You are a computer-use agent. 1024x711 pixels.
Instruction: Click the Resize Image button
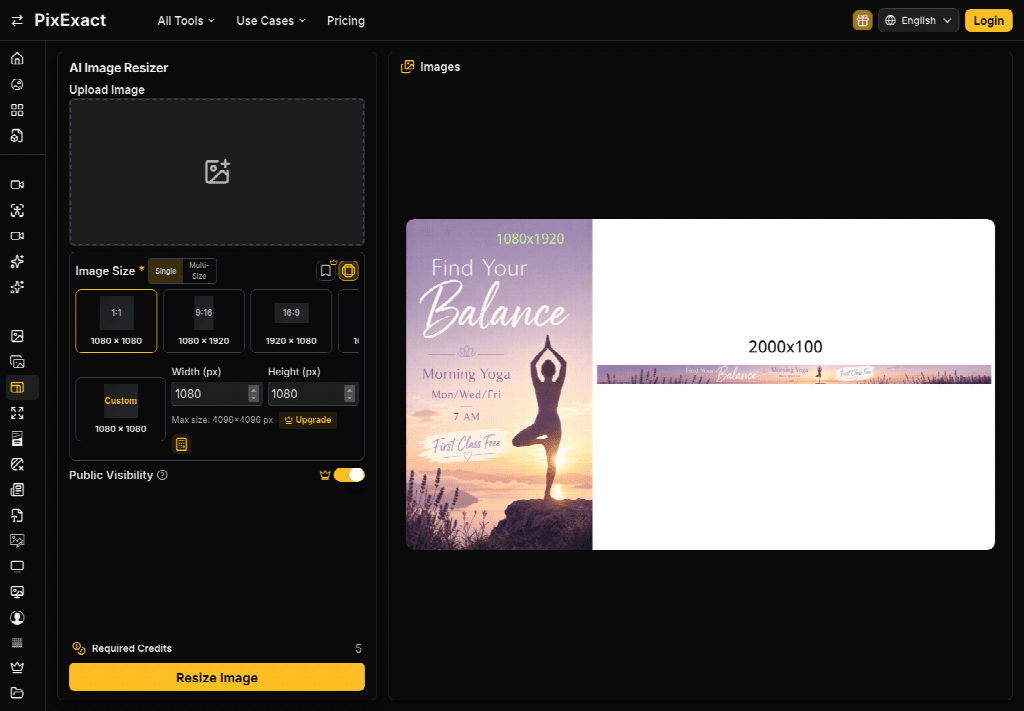coord(217,677)
